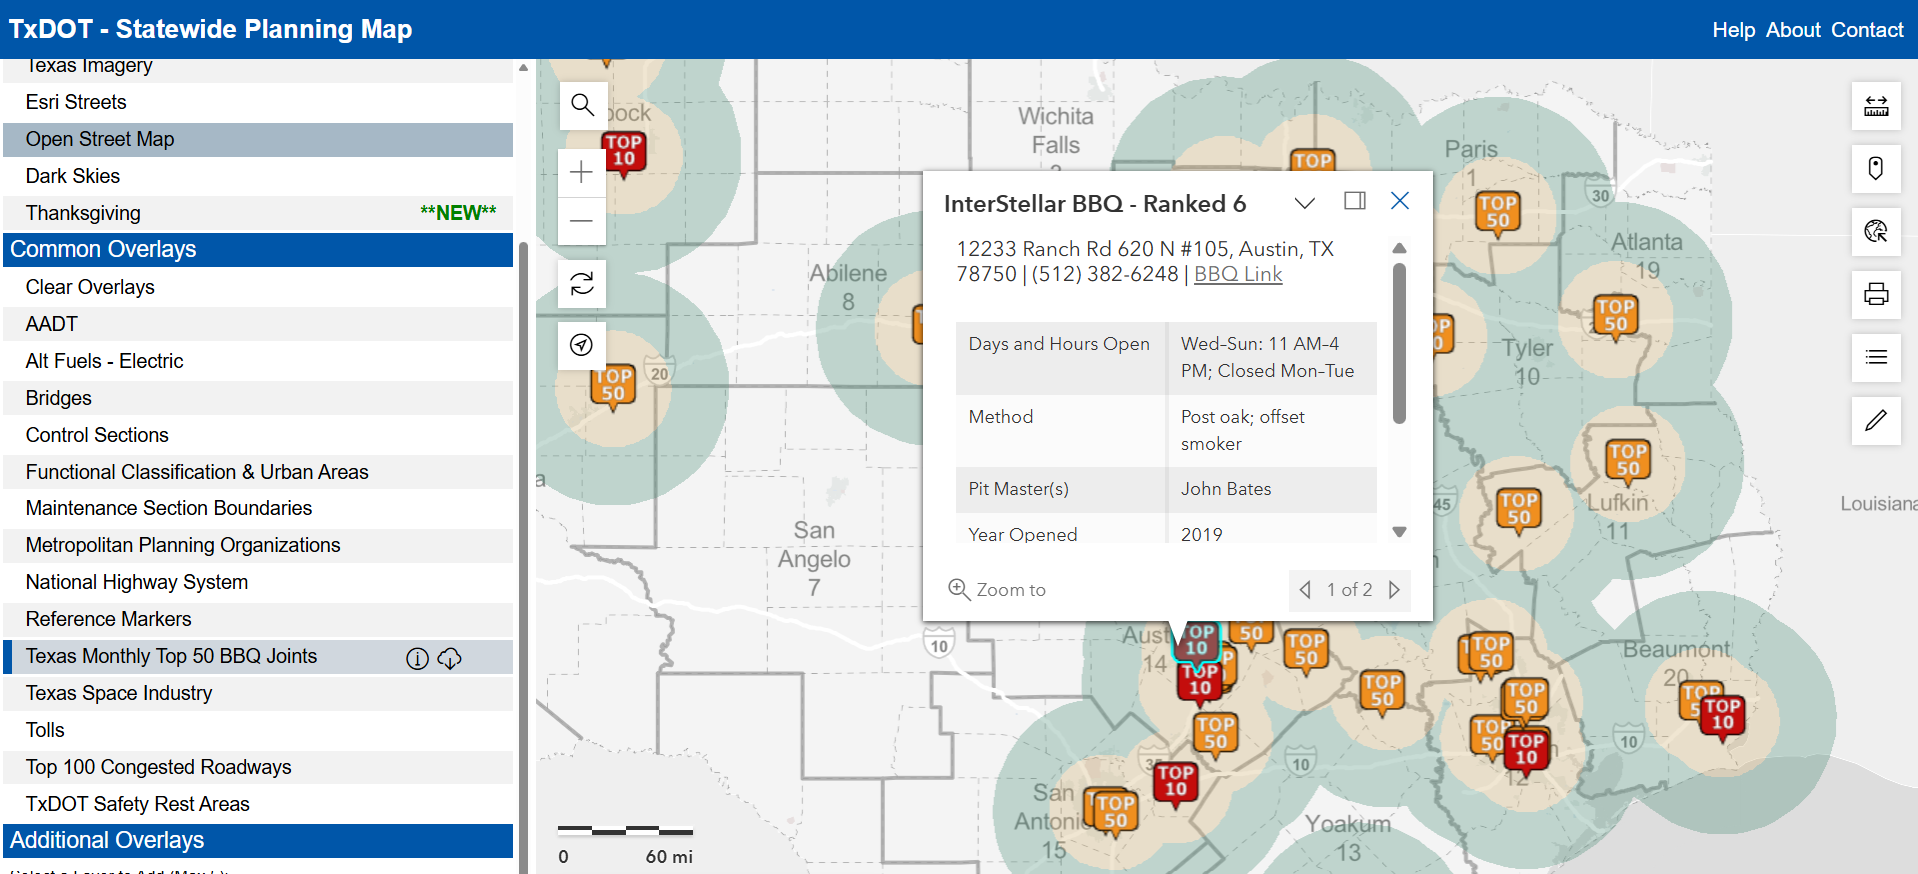Viewport: 1918px width, 874px height.
Task: Open the legend list icon
Action: [1875, 357]
